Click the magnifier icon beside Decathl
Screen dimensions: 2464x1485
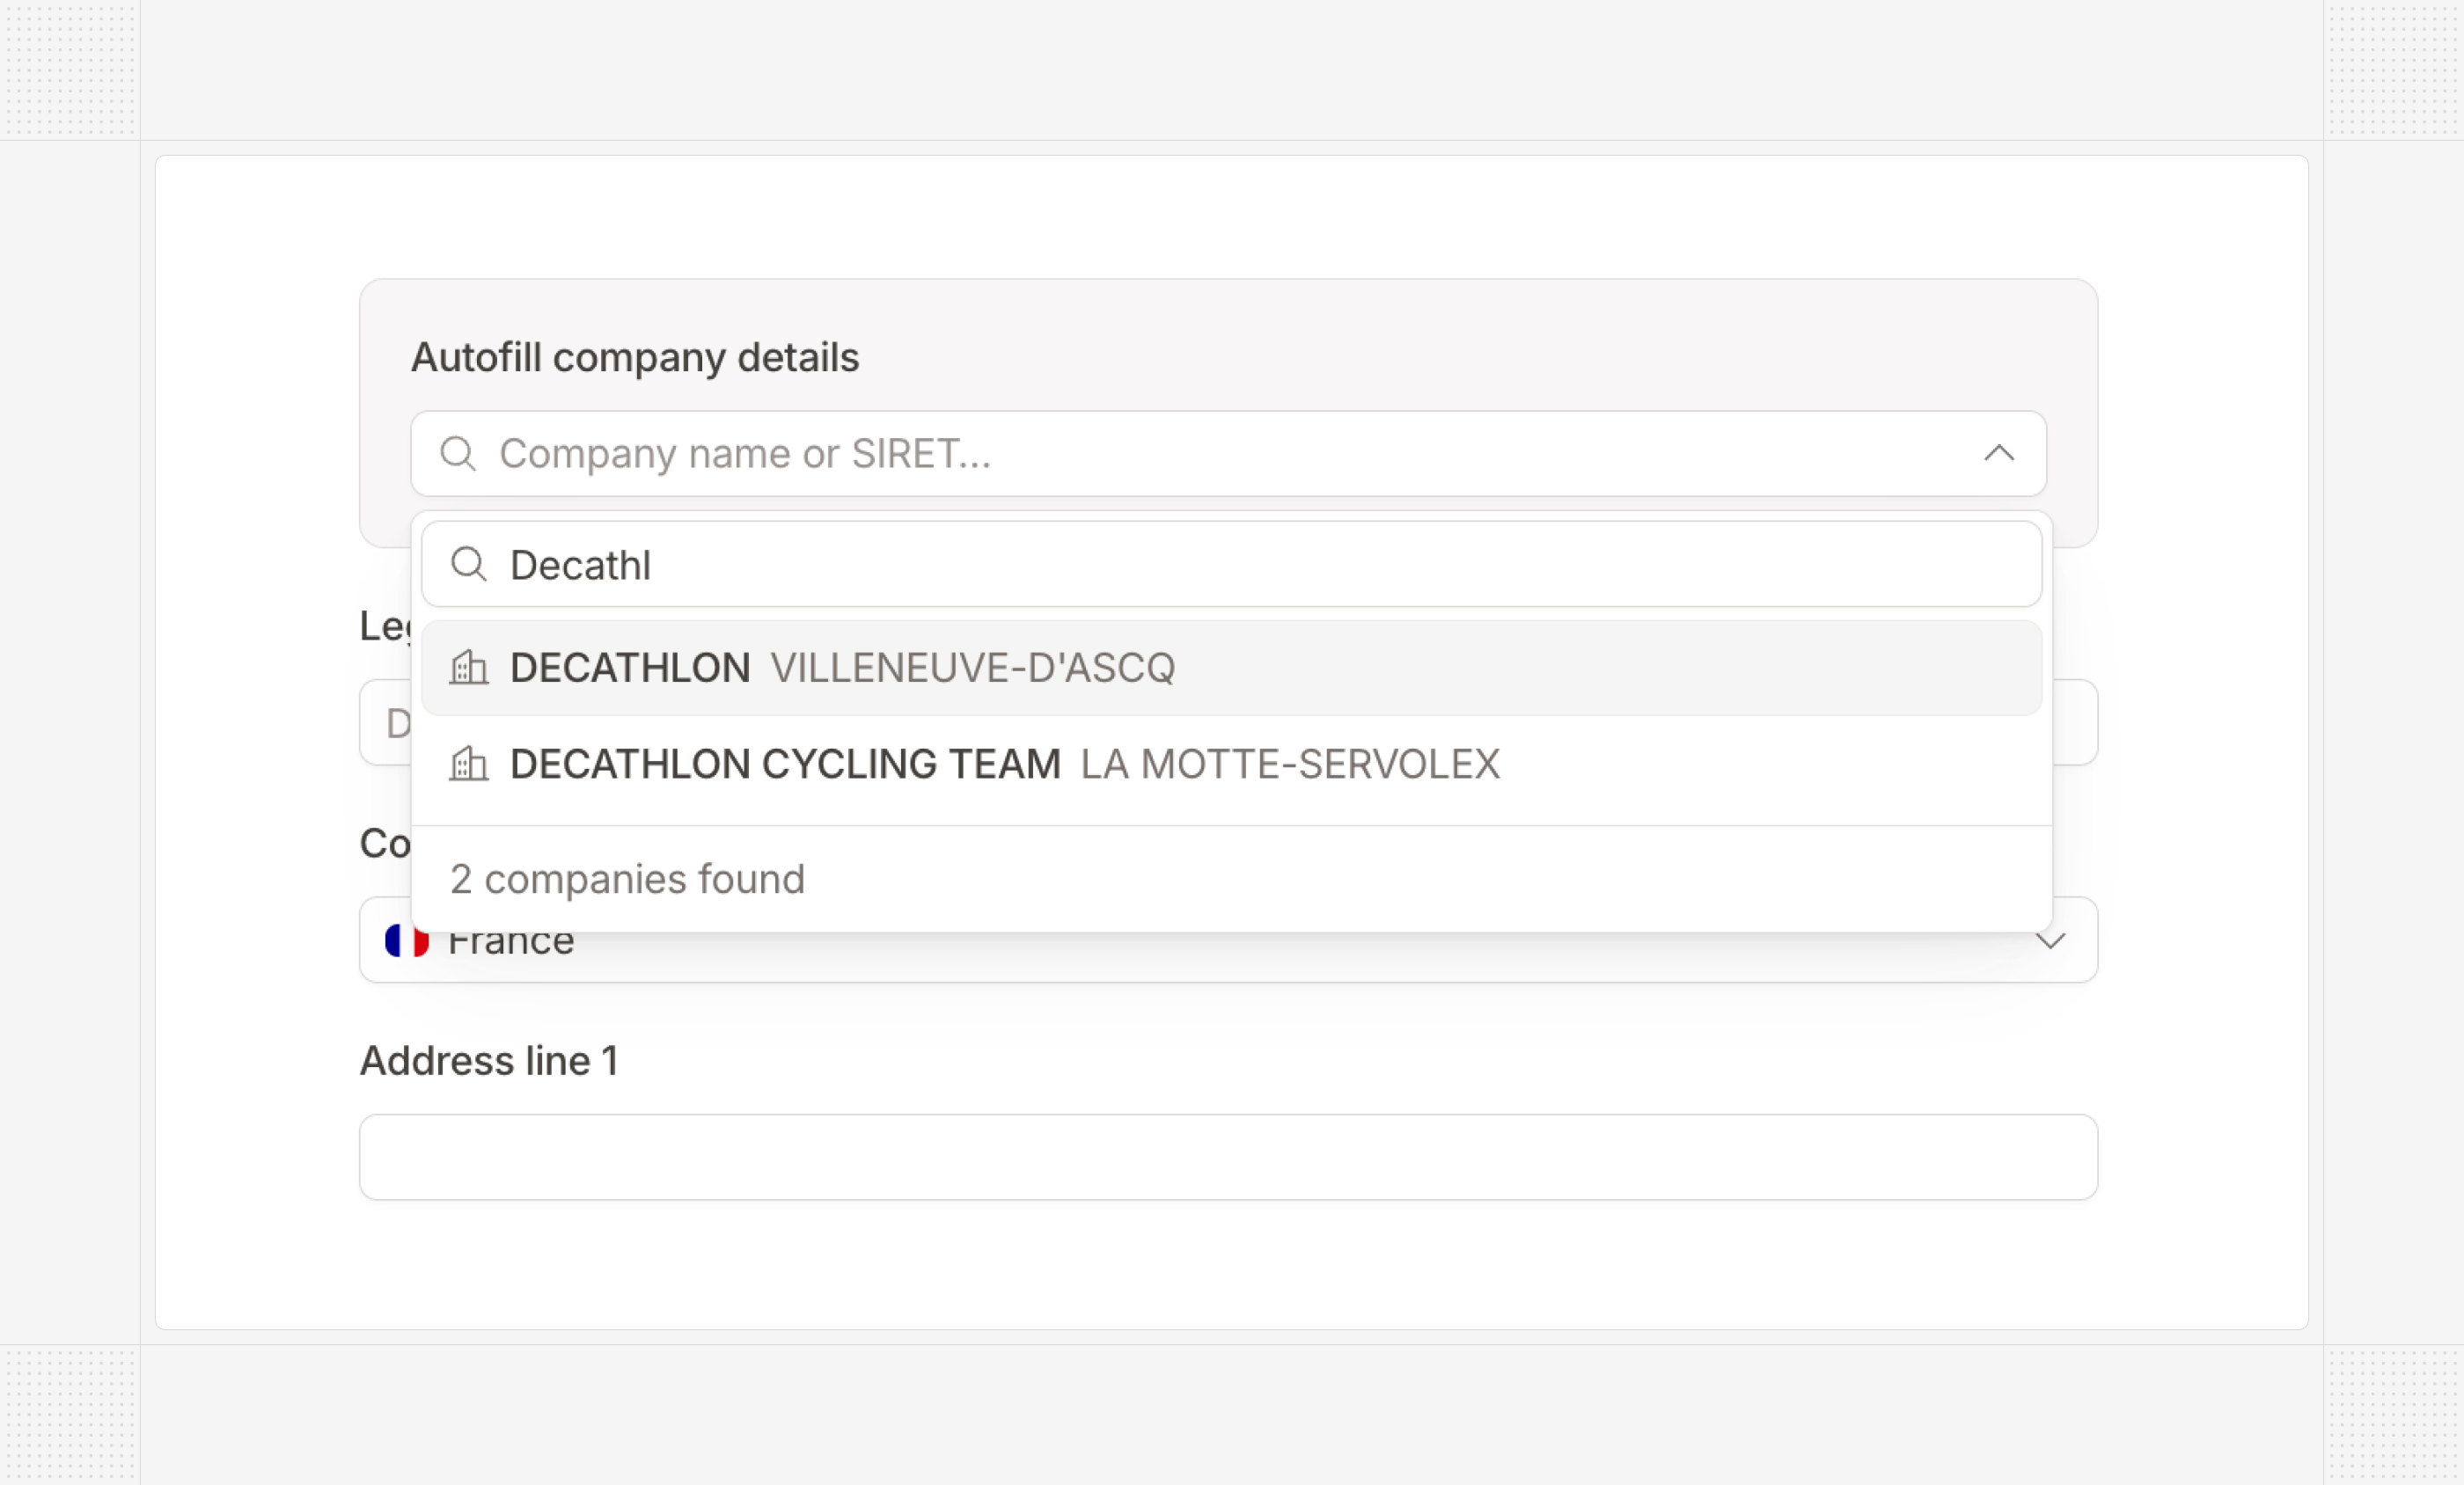point(469,565)
